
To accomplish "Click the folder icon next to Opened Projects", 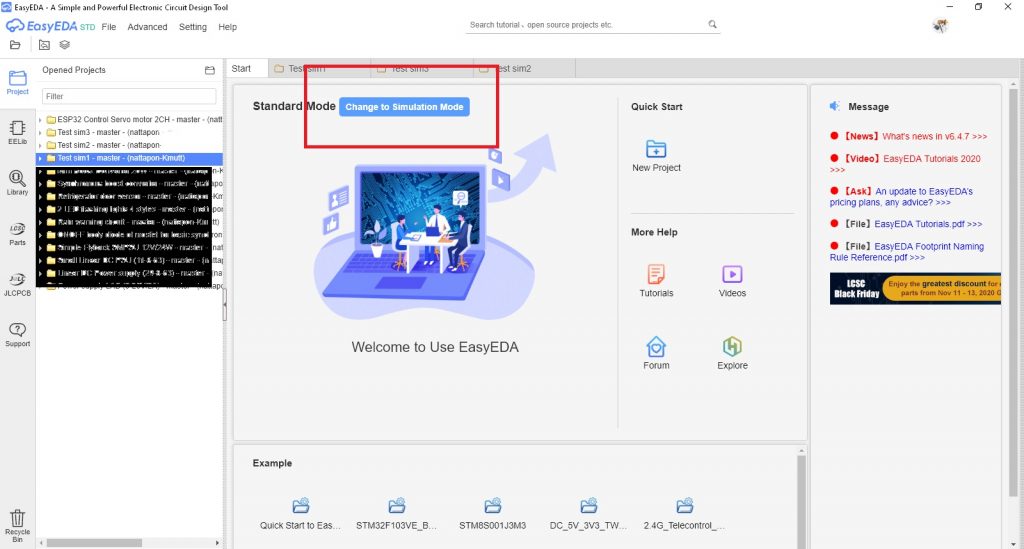I will 210,71.
